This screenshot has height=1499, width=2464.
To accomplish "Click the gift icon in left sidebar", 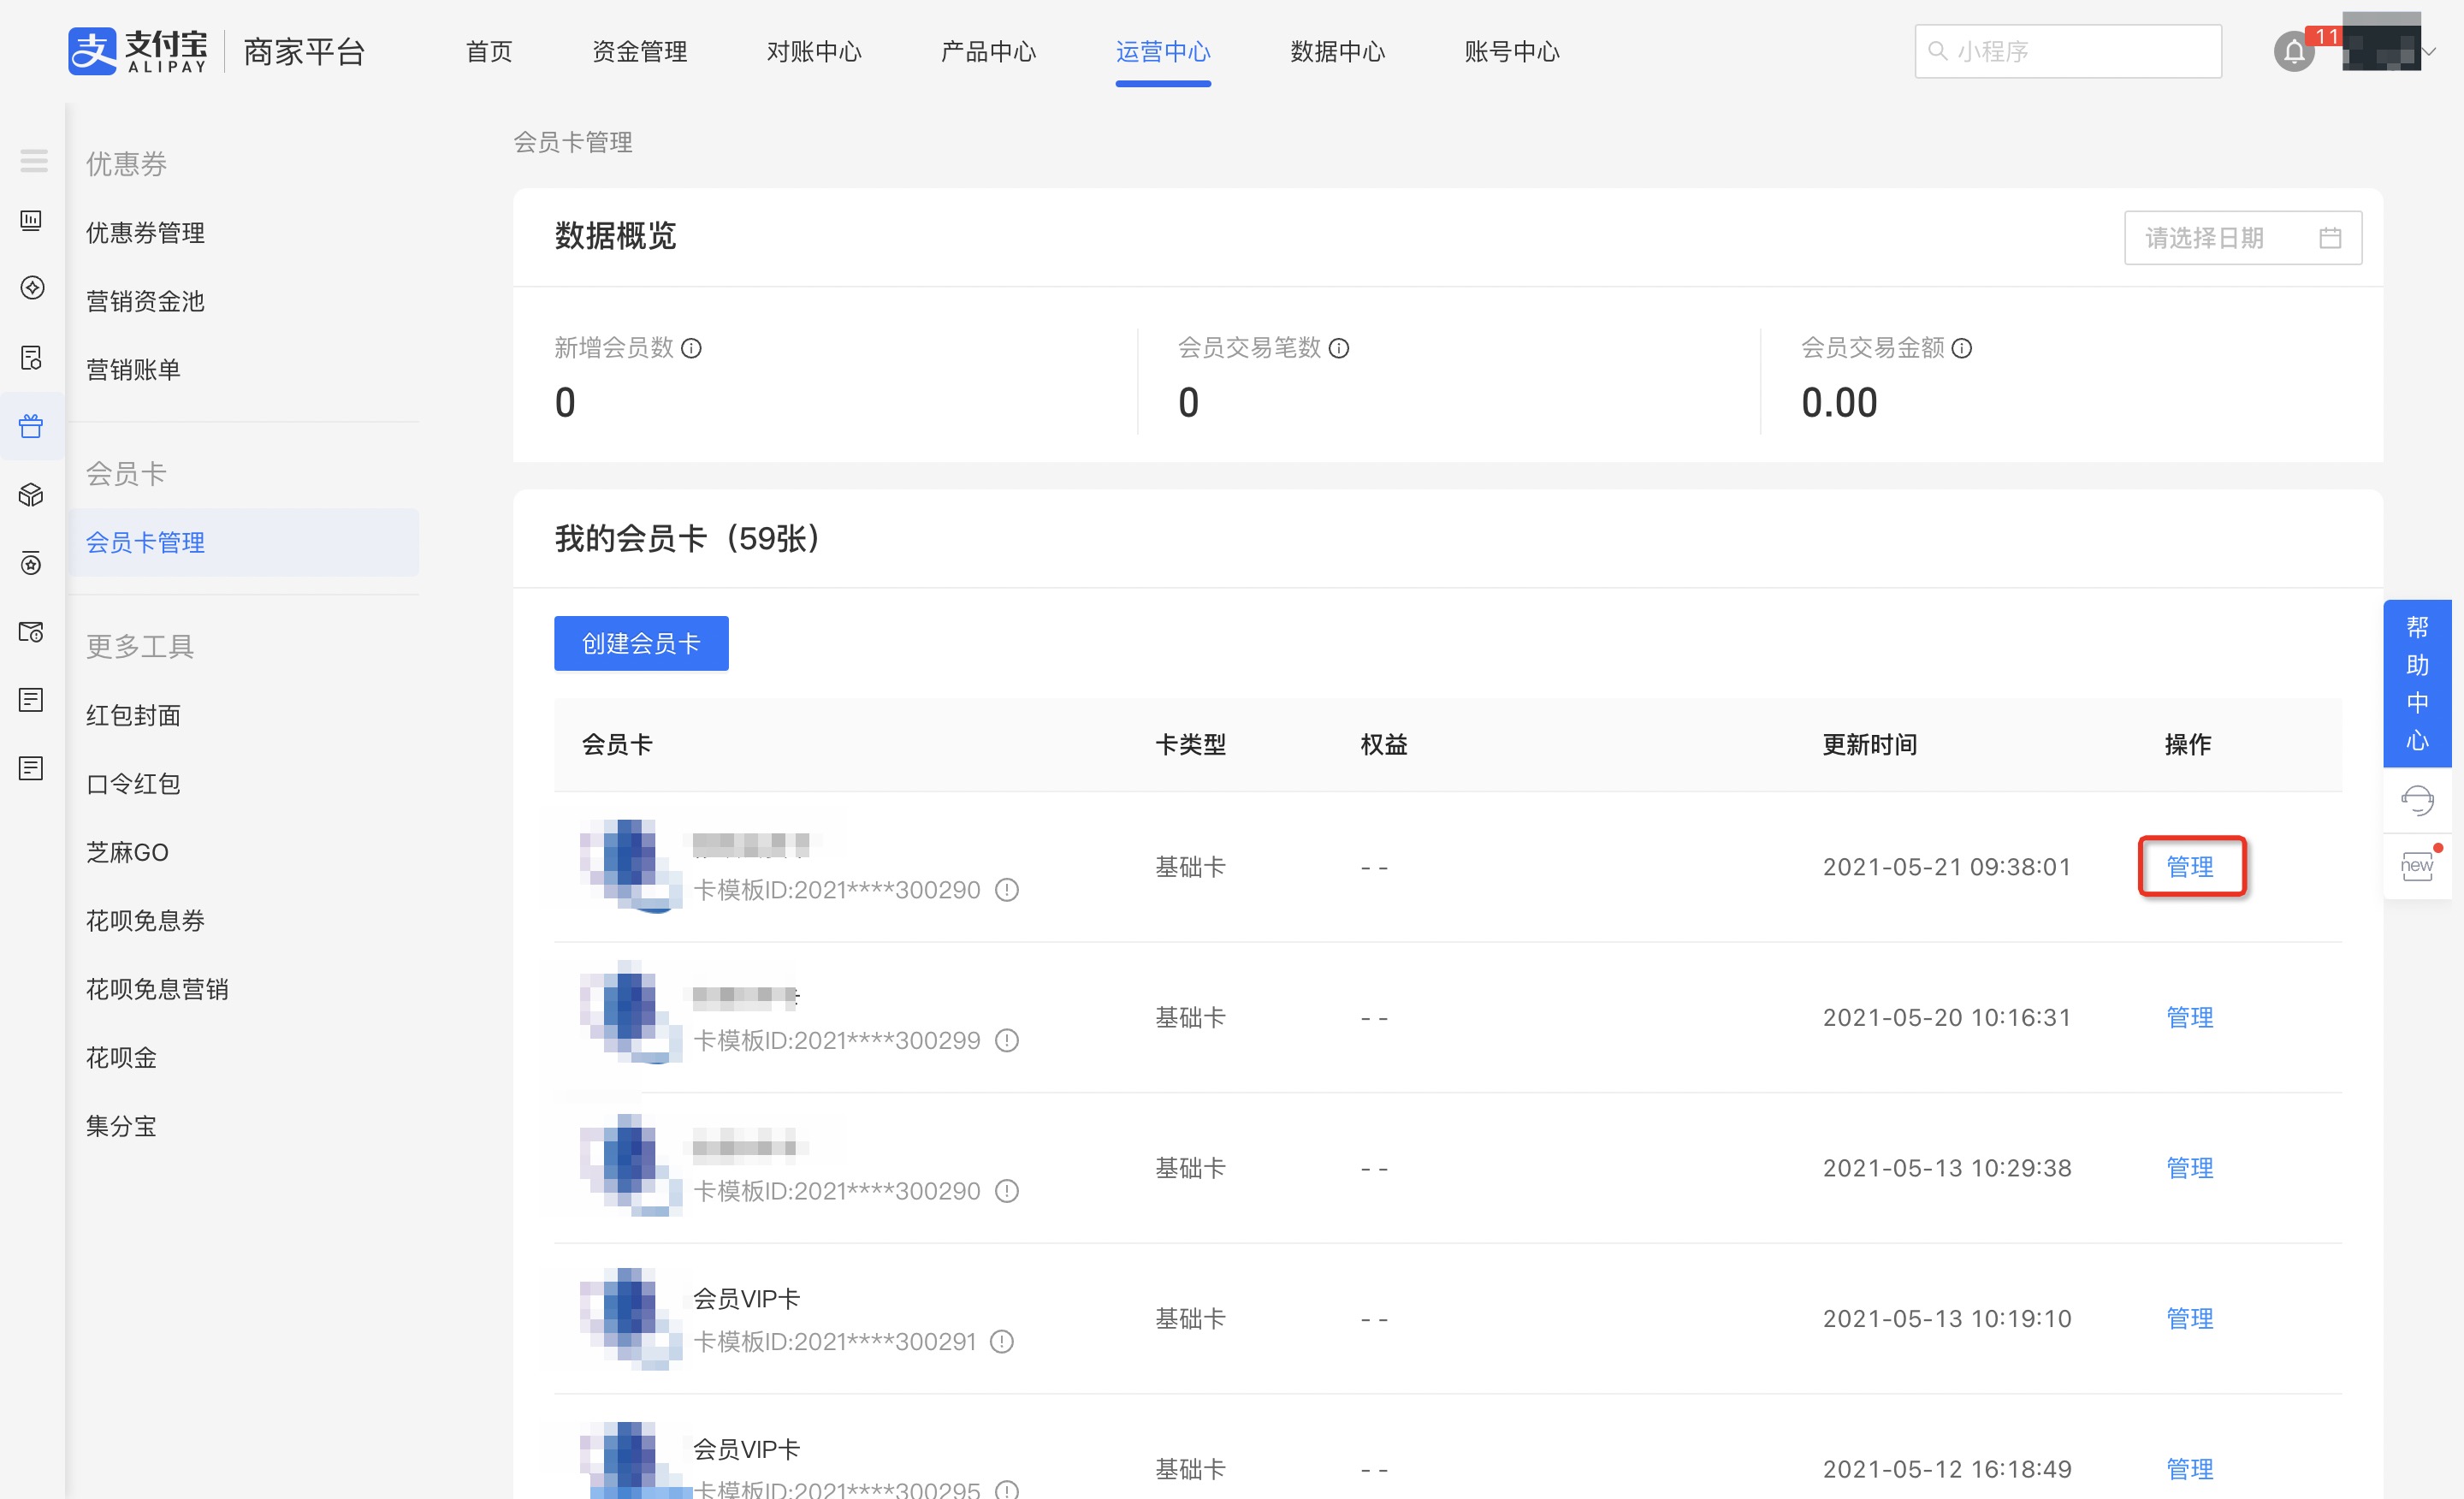I will (x=31, y=426).
